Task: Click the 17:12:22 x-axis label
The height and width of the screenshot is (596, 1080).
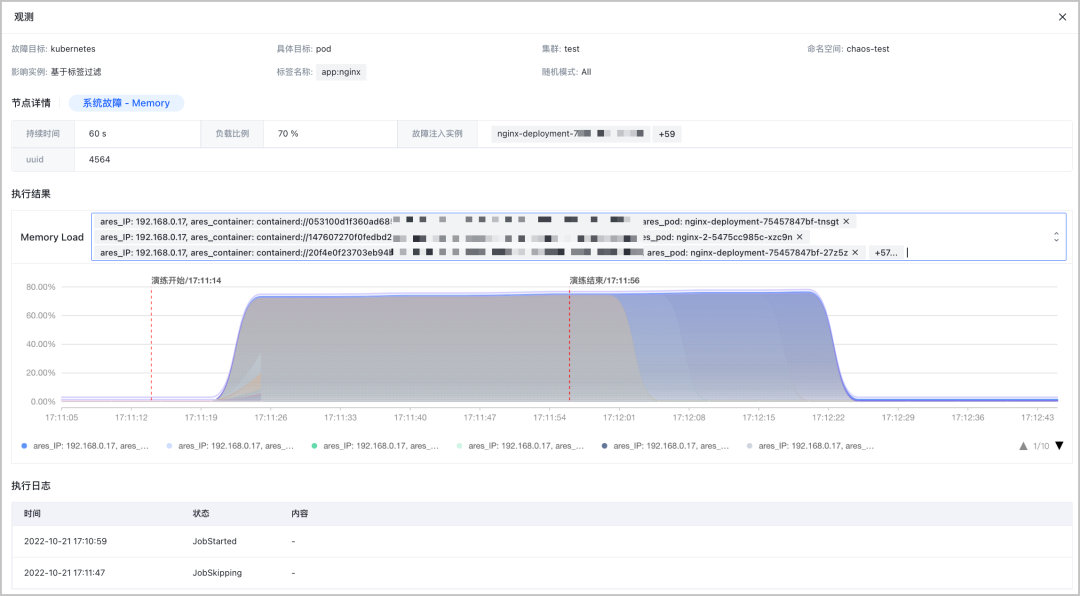Action: coord(827,418)
